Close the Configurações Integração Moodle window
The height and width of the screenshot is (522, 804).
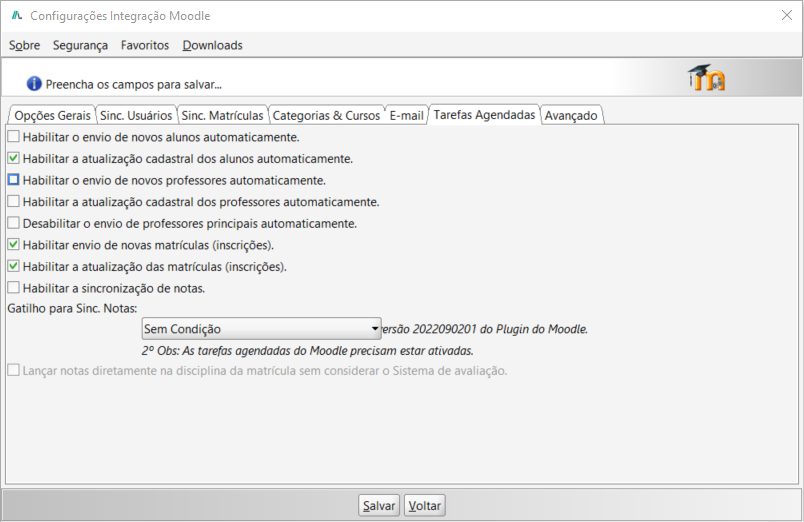coord(787,15)
